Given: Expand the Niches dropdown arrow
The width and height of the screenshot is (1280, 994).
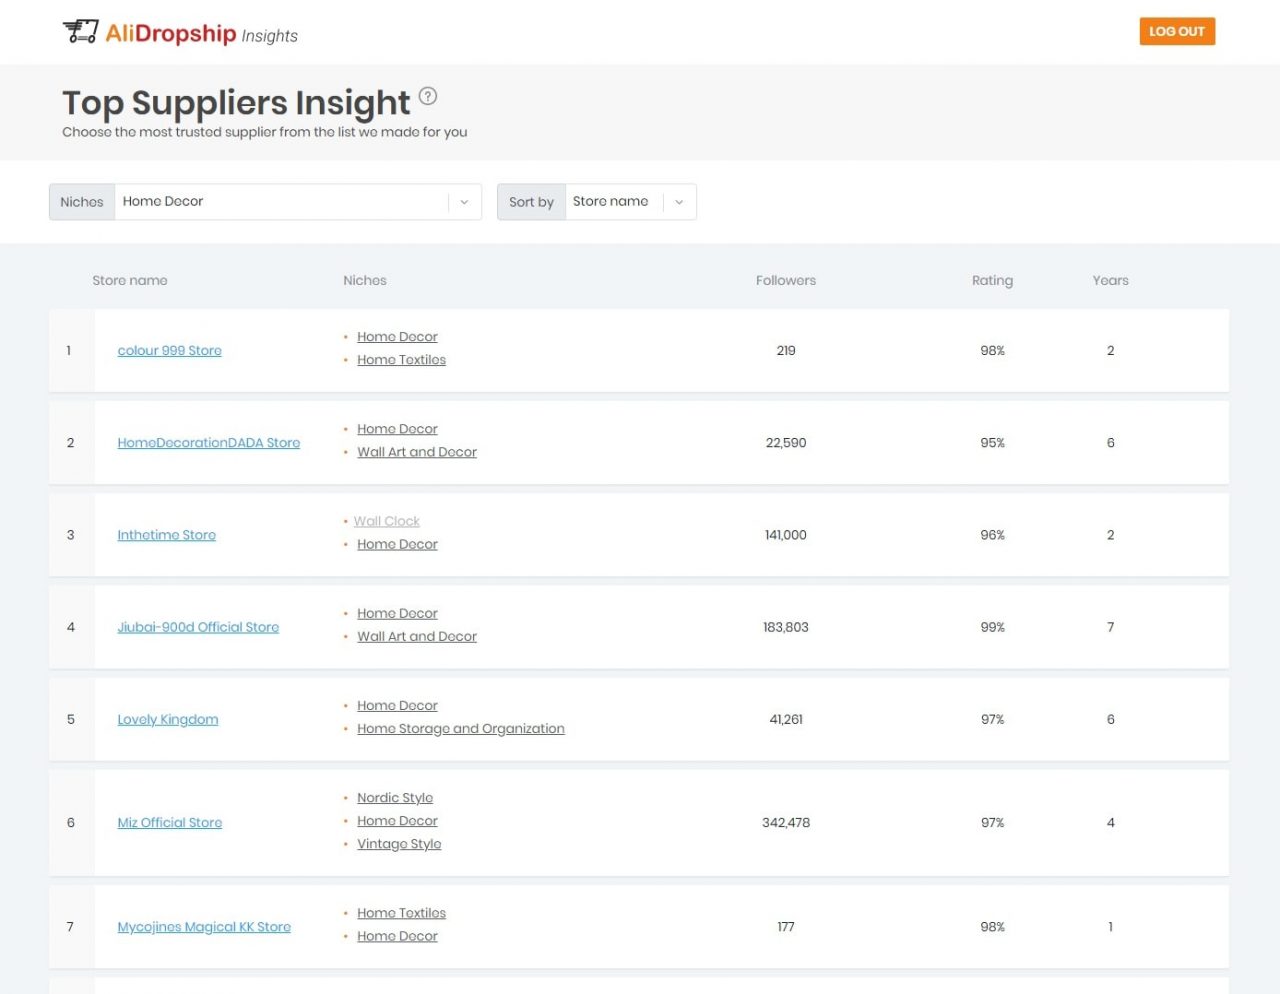Looking at the screenshot, I should (x=464, y=202).
